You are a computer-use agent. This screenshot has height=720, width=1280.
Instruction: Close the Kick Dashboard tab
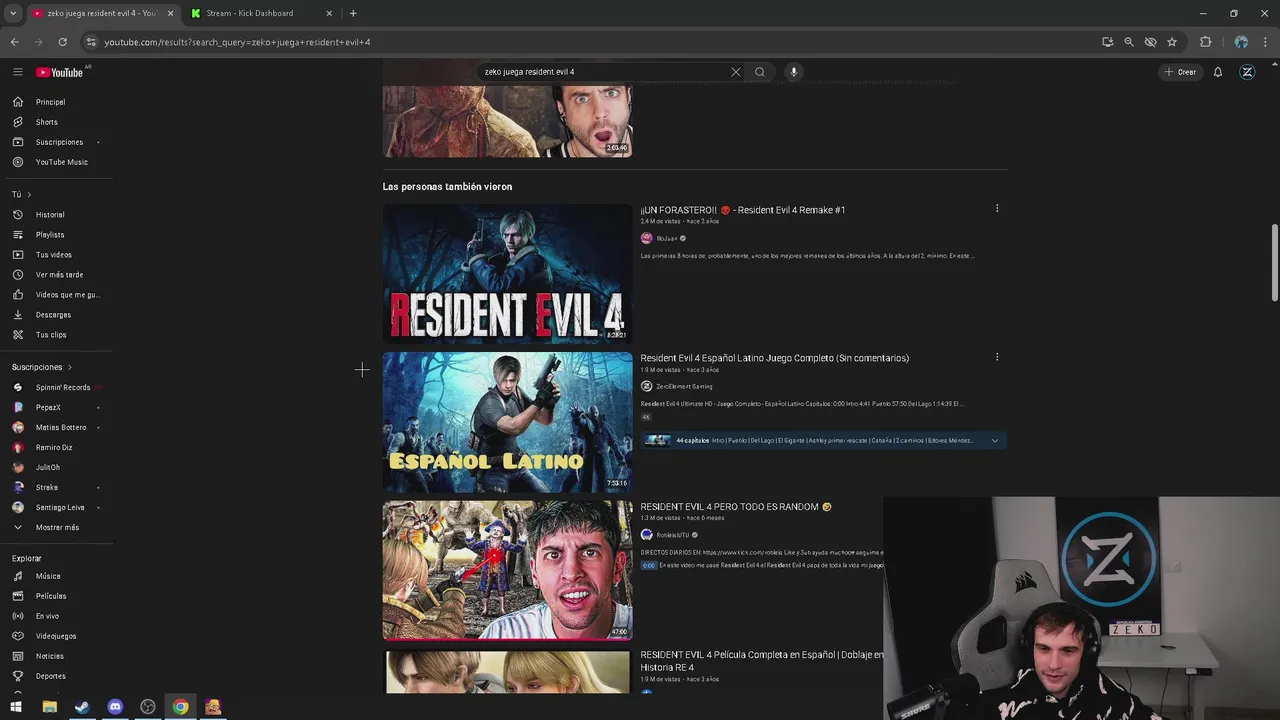coord(329,13)
